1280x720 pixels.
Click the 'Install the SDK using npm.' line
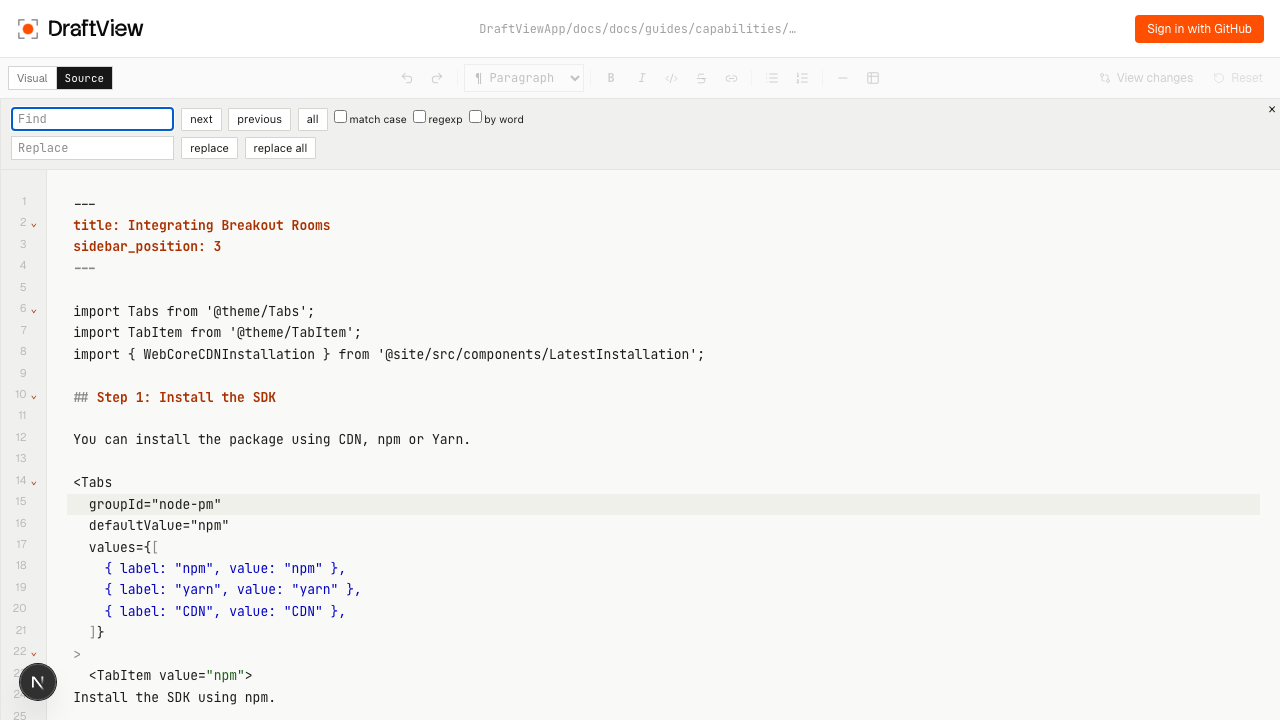tap(174, 697)
